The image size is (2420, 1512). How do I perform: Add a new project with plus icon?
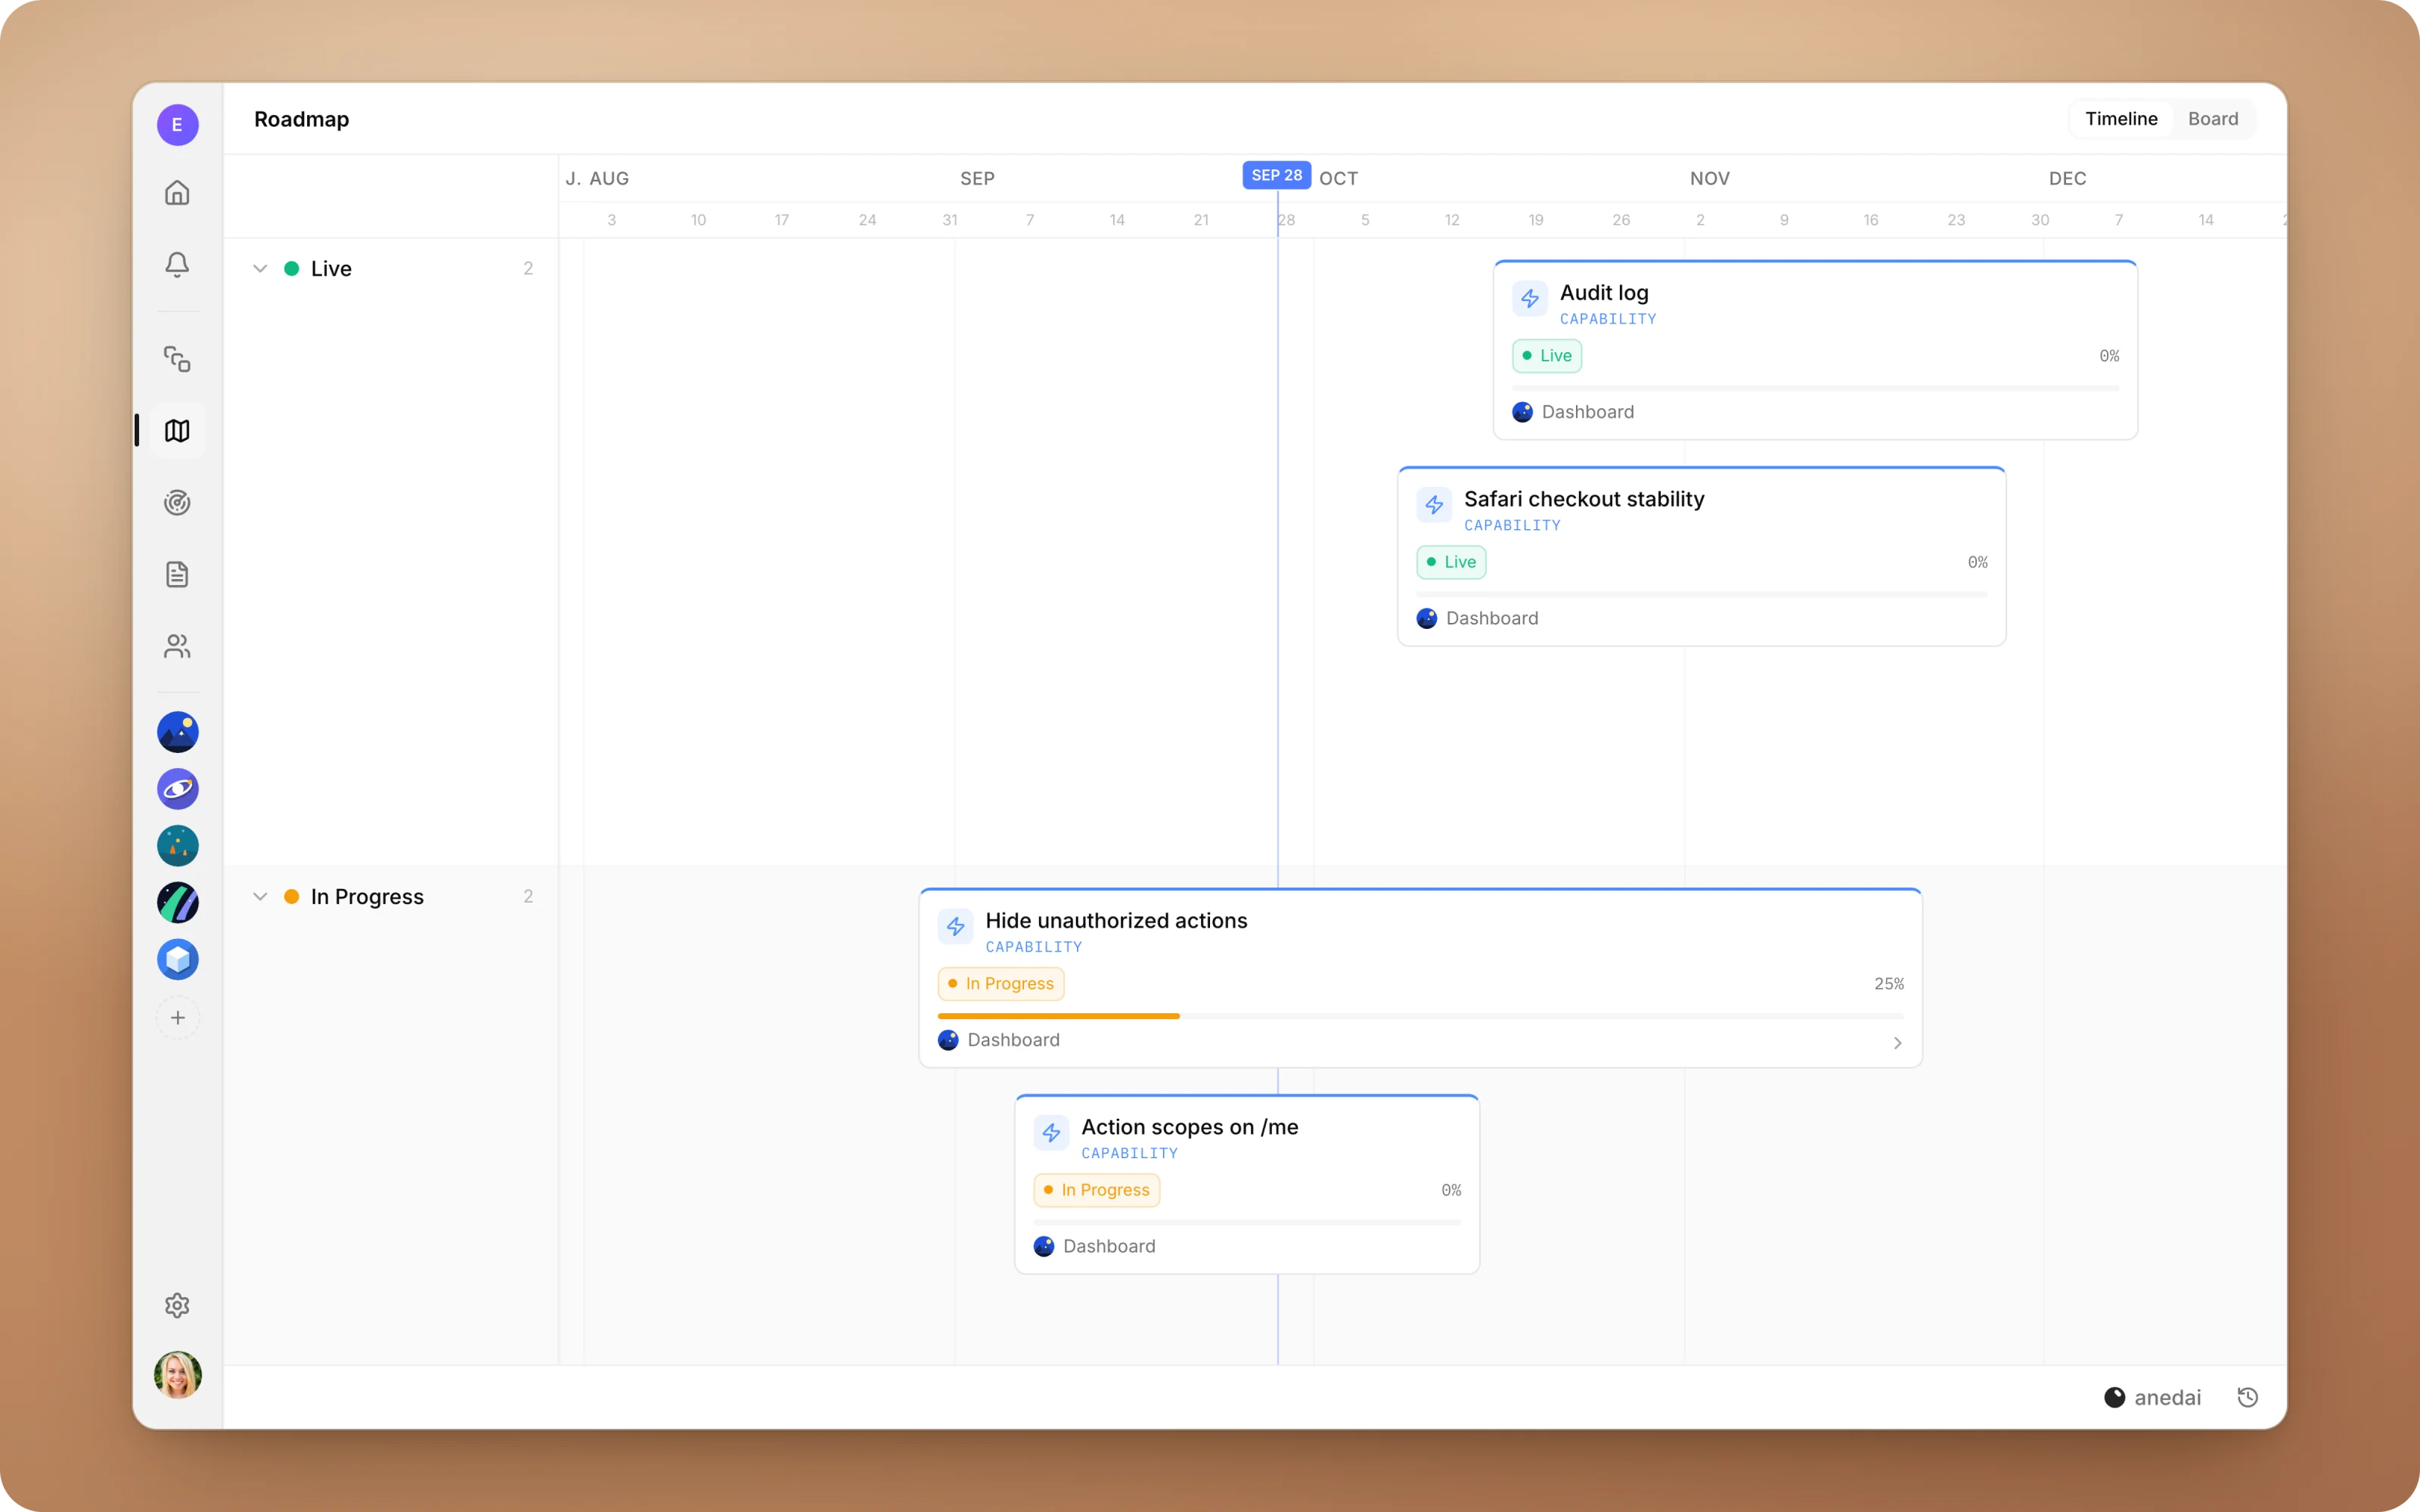[177, 1018]
